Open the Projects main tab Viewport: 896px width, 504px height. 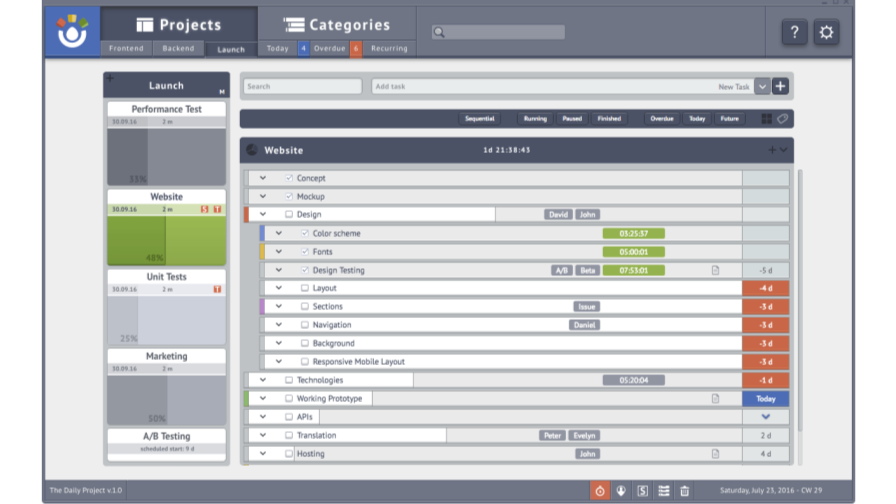(179, 25)
